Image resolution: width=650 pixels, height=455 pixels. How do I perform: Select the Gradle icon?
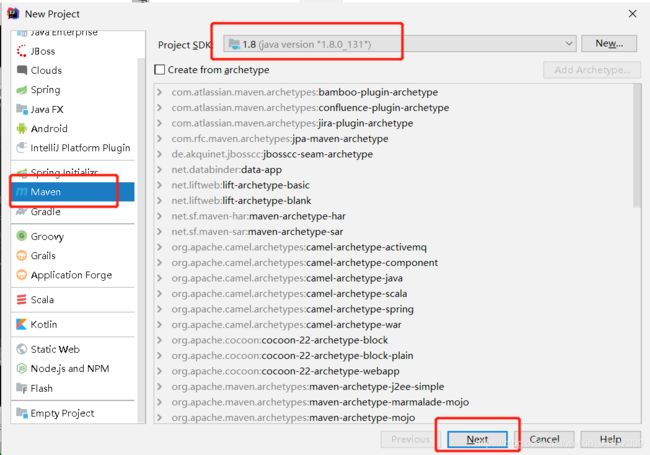coord(22,212)
